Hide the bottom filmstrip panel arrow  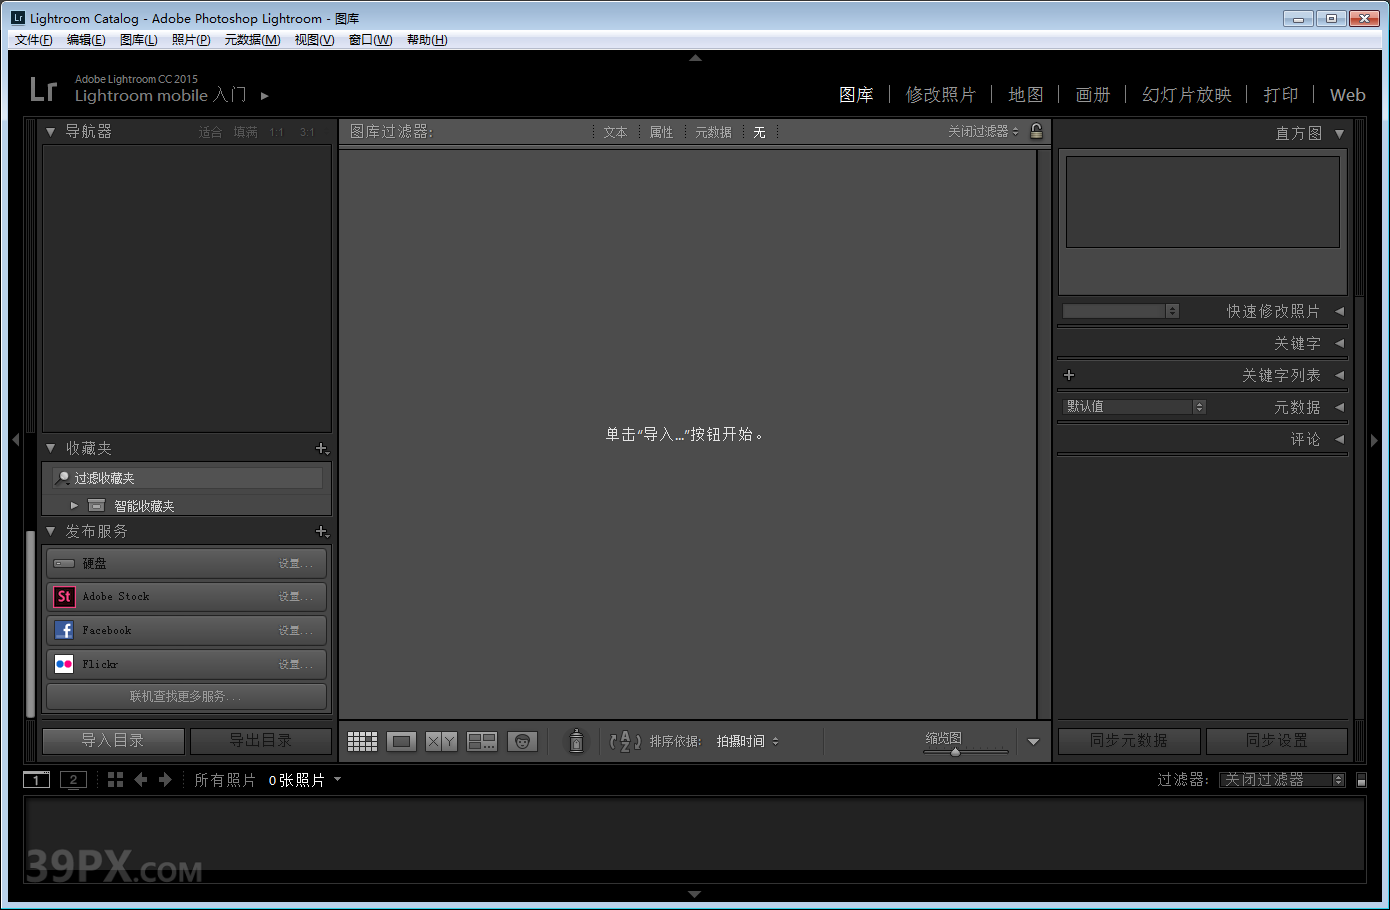695,894
